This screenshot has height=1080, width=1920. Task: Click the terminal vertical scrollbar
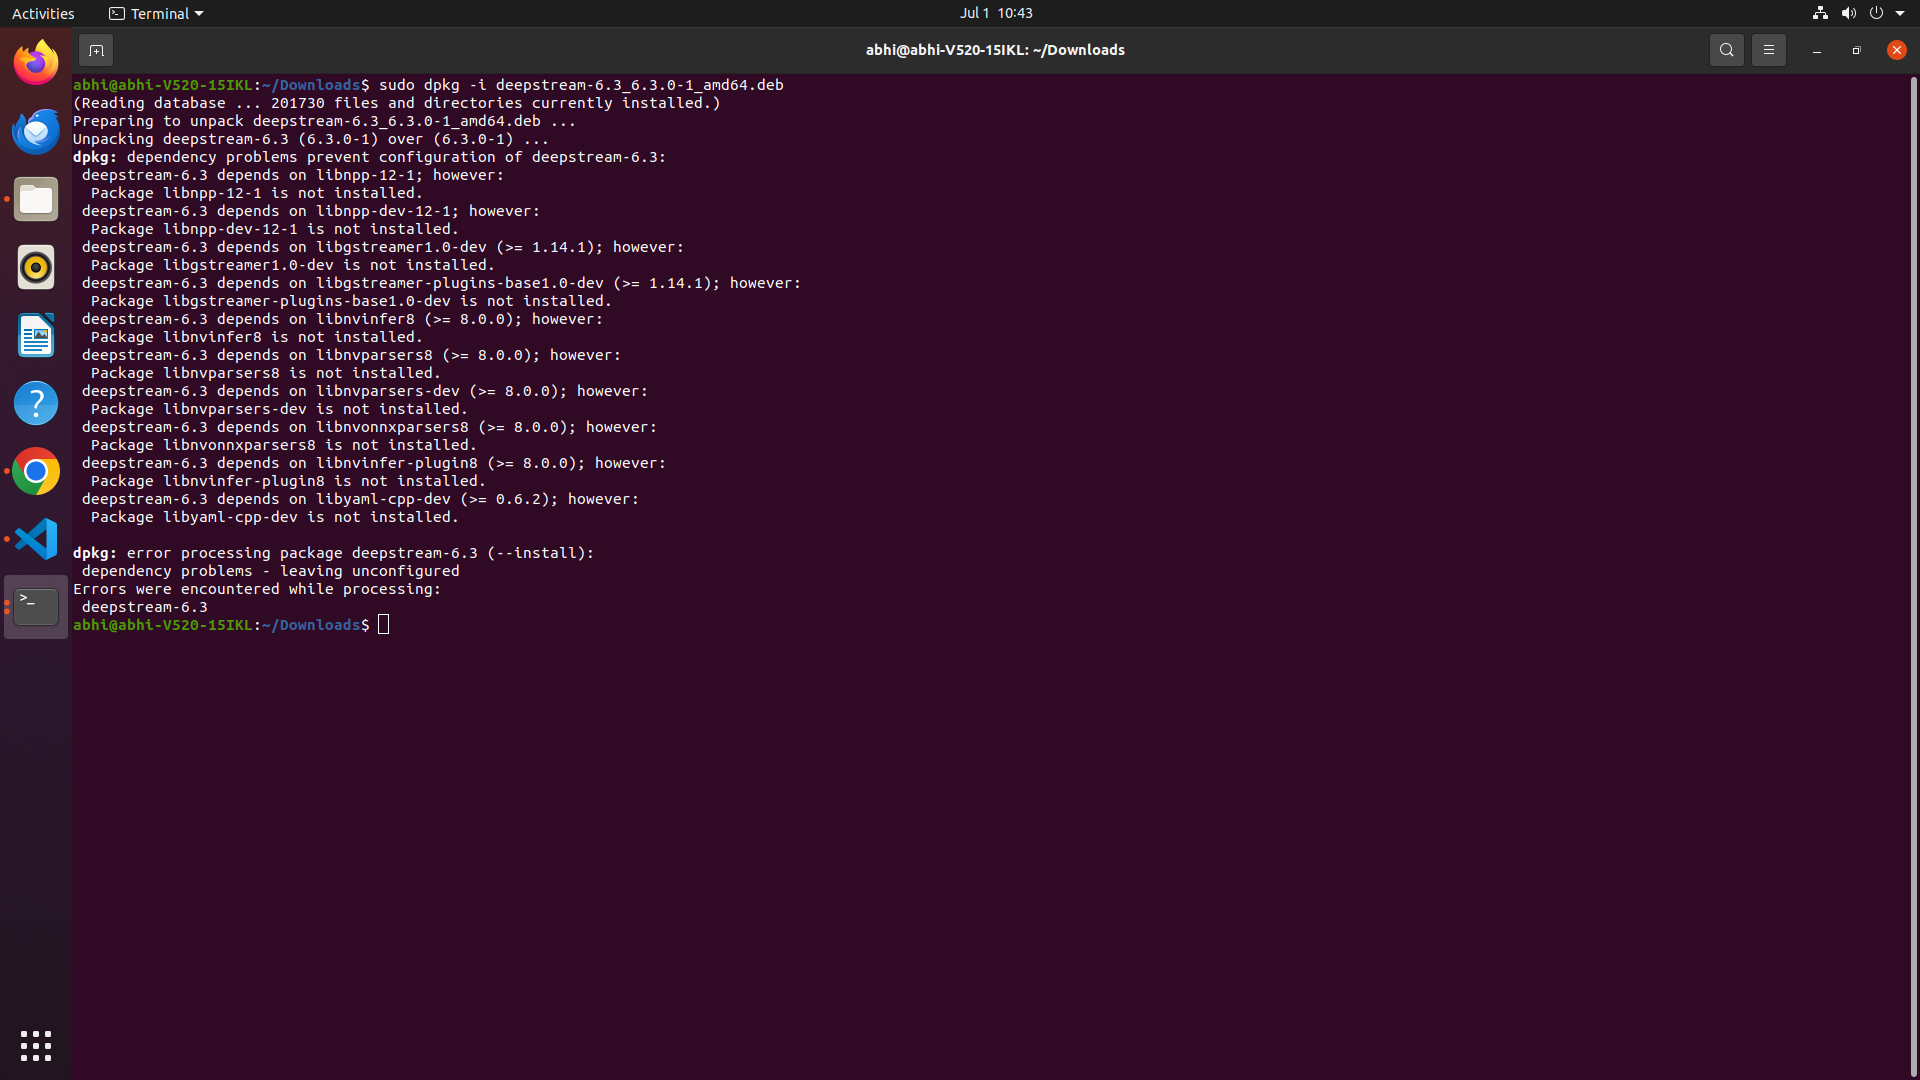coord(1914,575)
